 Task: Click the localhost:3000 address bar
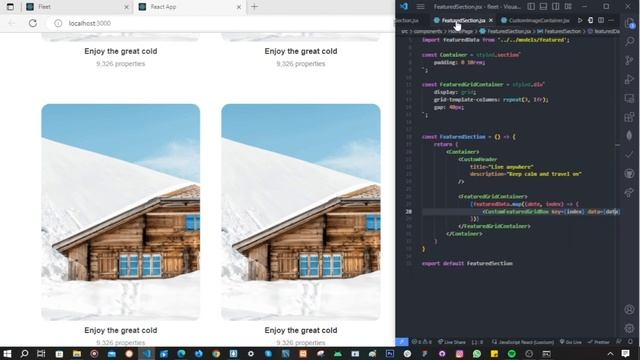220,23
